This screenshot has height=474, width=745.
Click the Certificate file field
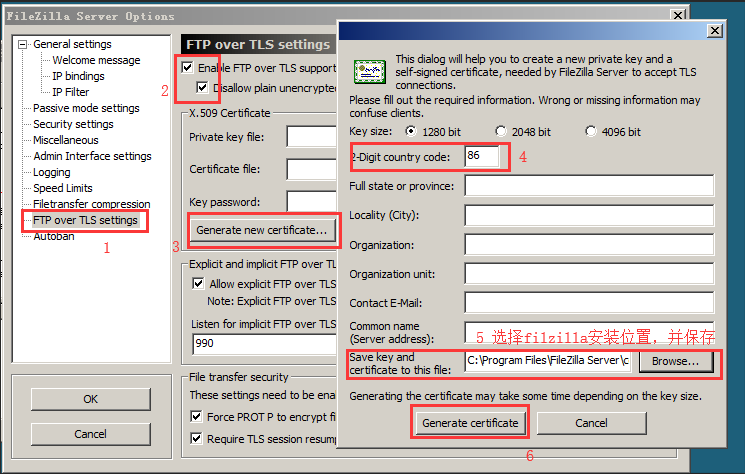(x=312, y=169)
